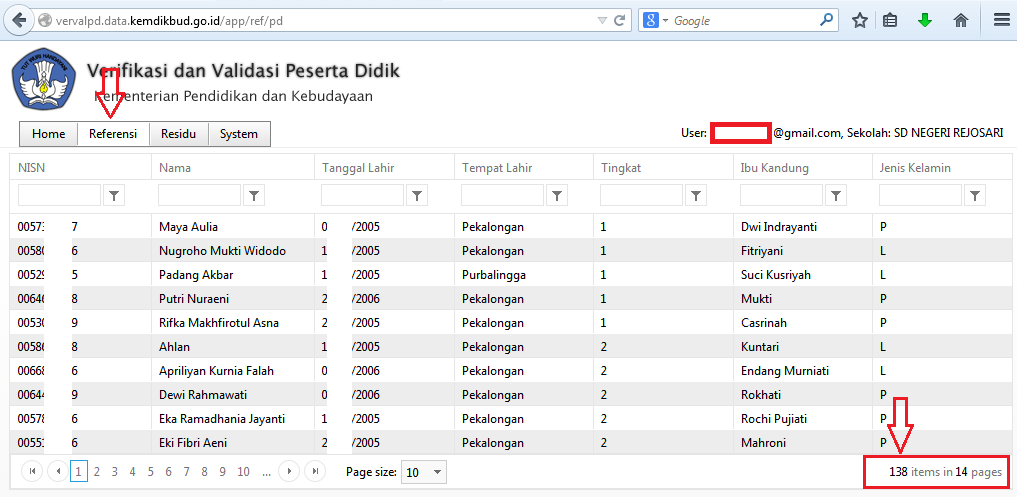Open the Residu menu
The width and height of the screenshot is (1017, 497).
tap(178, 134)
